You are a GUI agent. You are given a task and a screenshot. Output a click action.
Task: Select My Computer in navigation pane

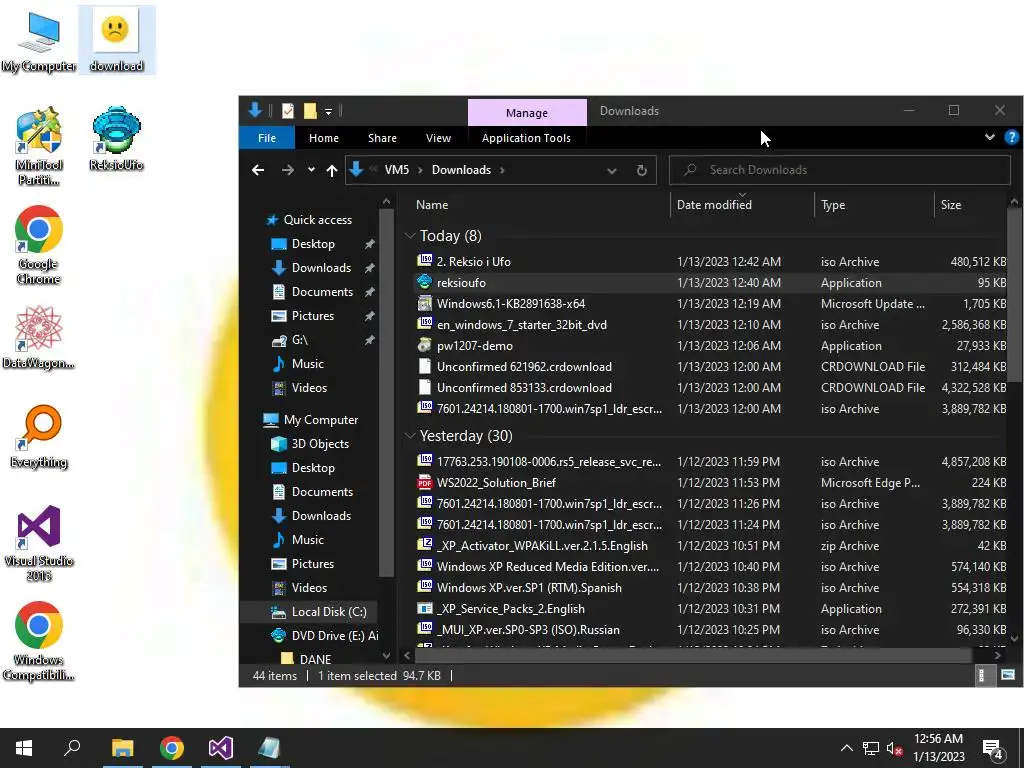tap(311, 420)
